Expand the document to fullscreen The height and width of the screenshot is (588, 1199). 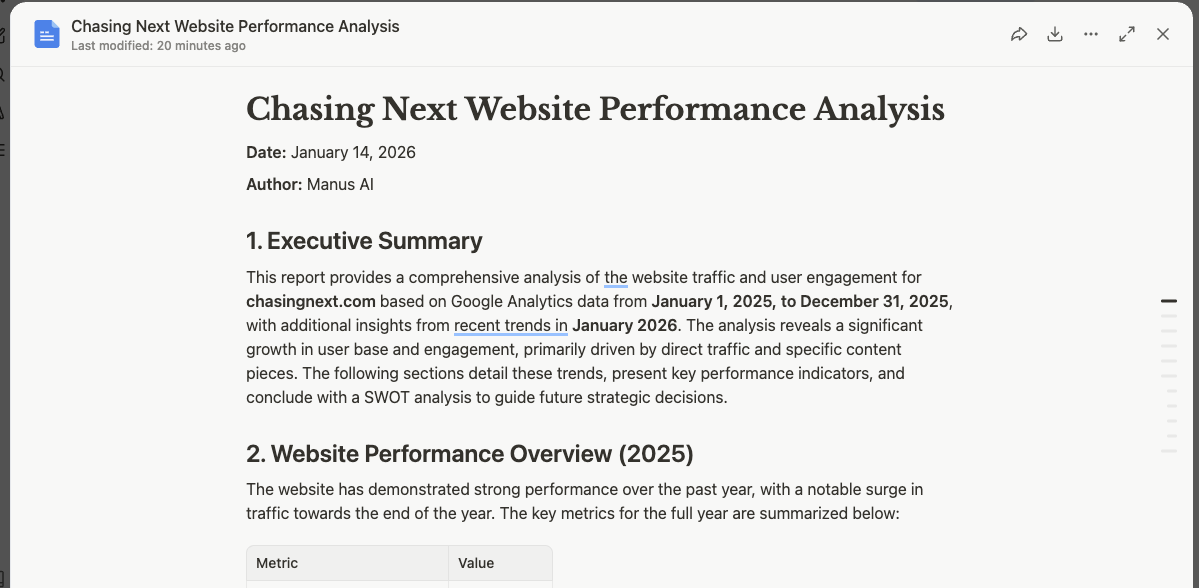(1127, 34)
